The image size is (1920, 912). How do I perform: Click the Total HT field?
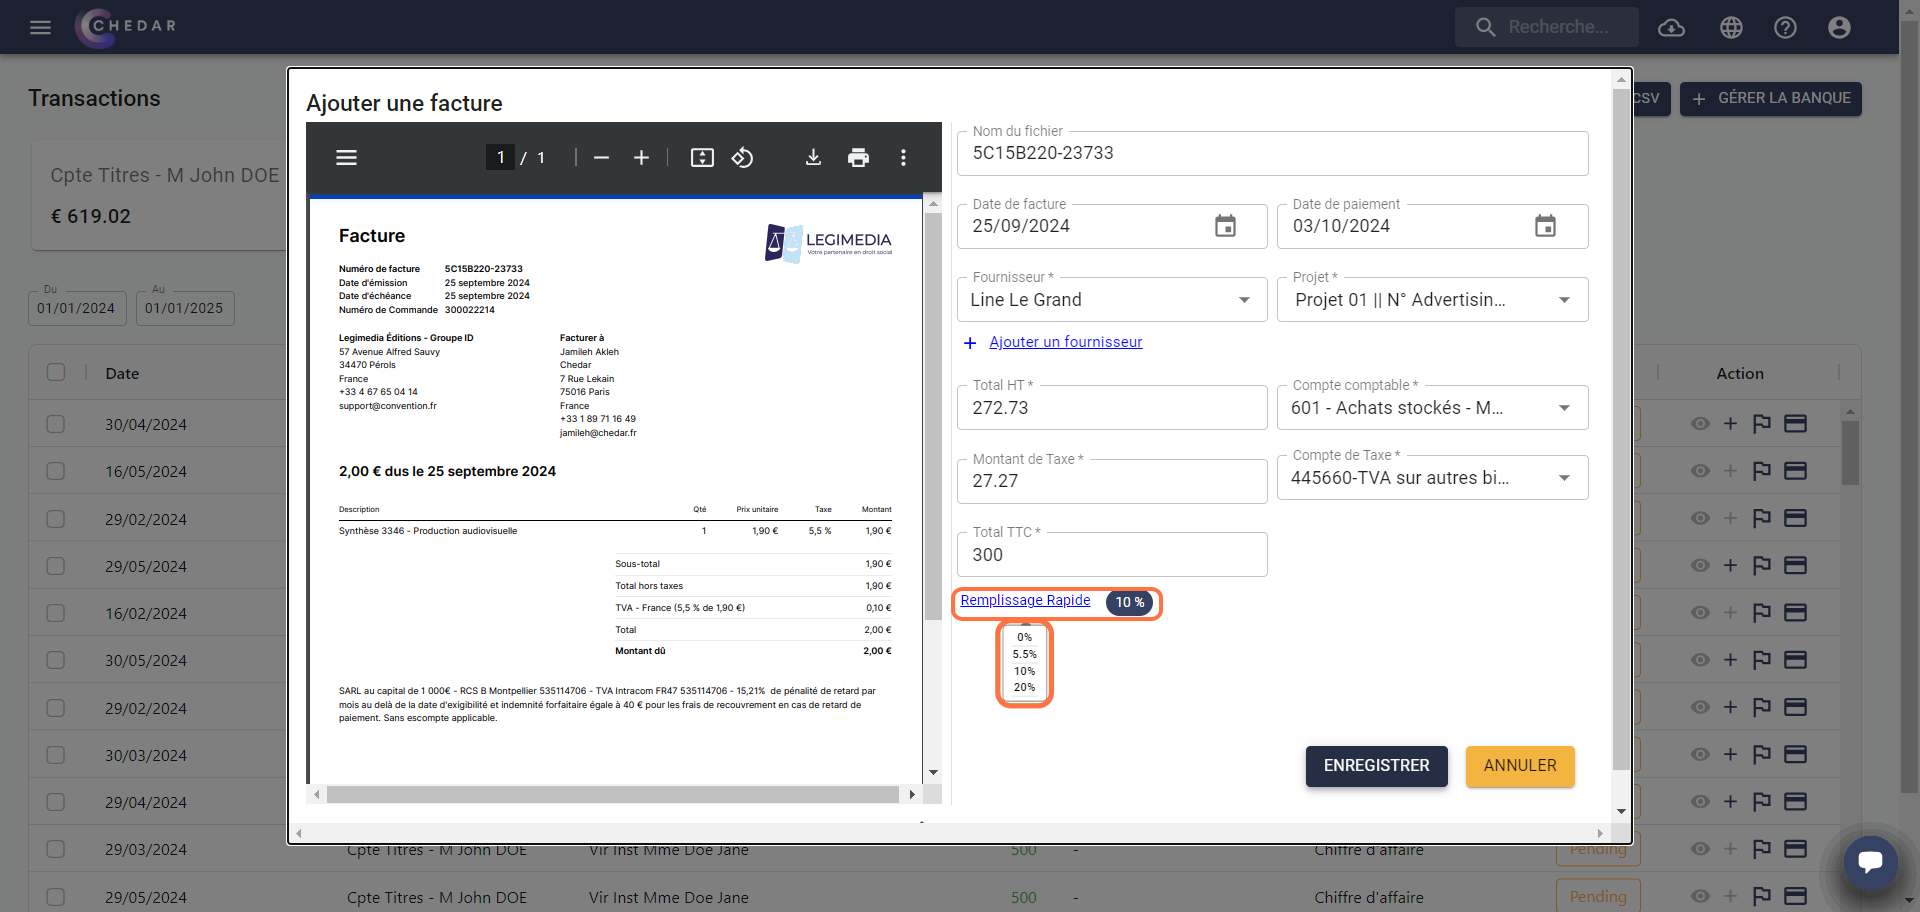tap(1112, 408)
